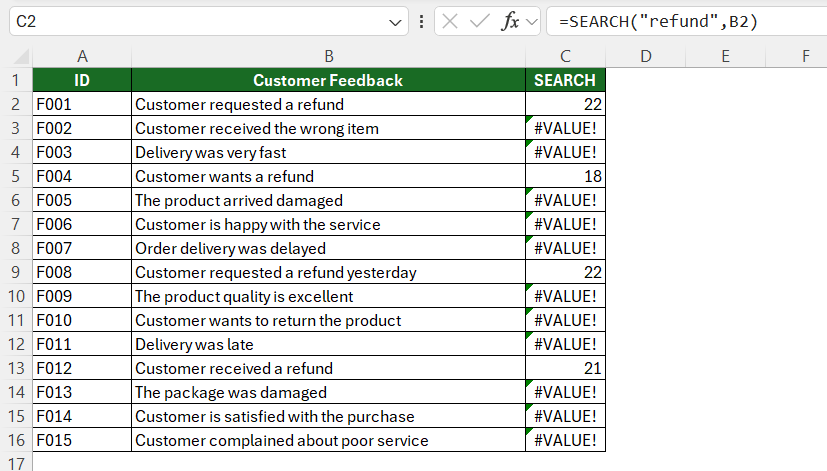
Task: Click error indicator cell C3 #VALUE!
Action: pyautogui.click(x=565, y=128)
